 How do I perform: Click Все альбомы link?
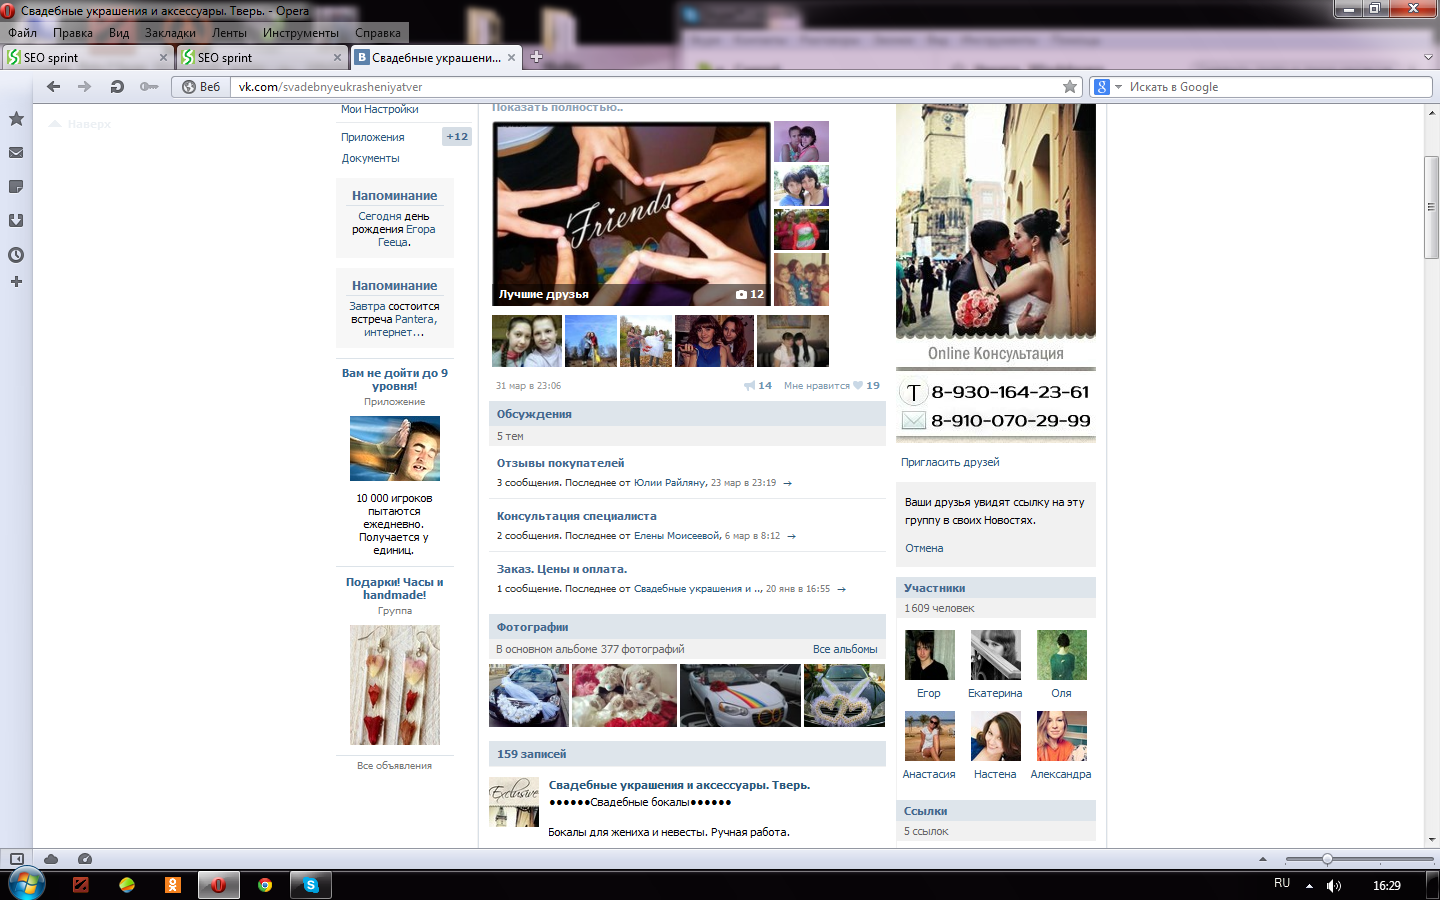coord(845,650)
